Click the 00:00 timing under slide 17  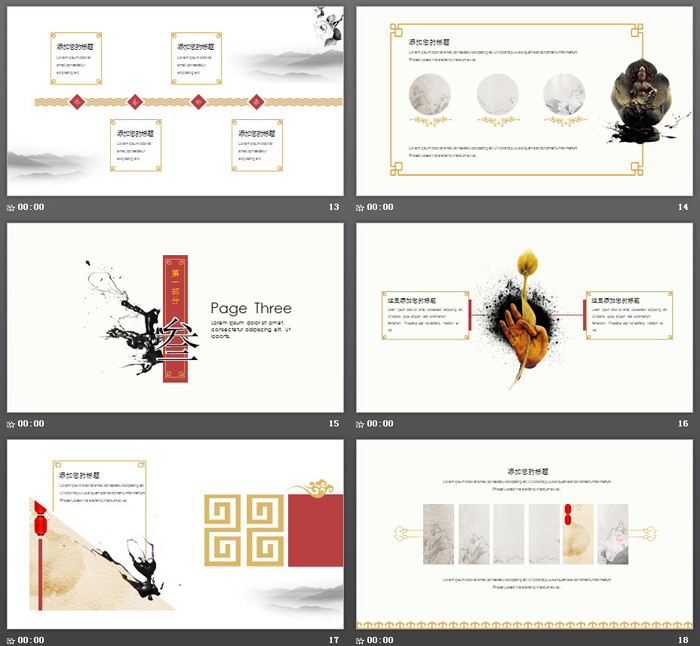coord(31,640)
